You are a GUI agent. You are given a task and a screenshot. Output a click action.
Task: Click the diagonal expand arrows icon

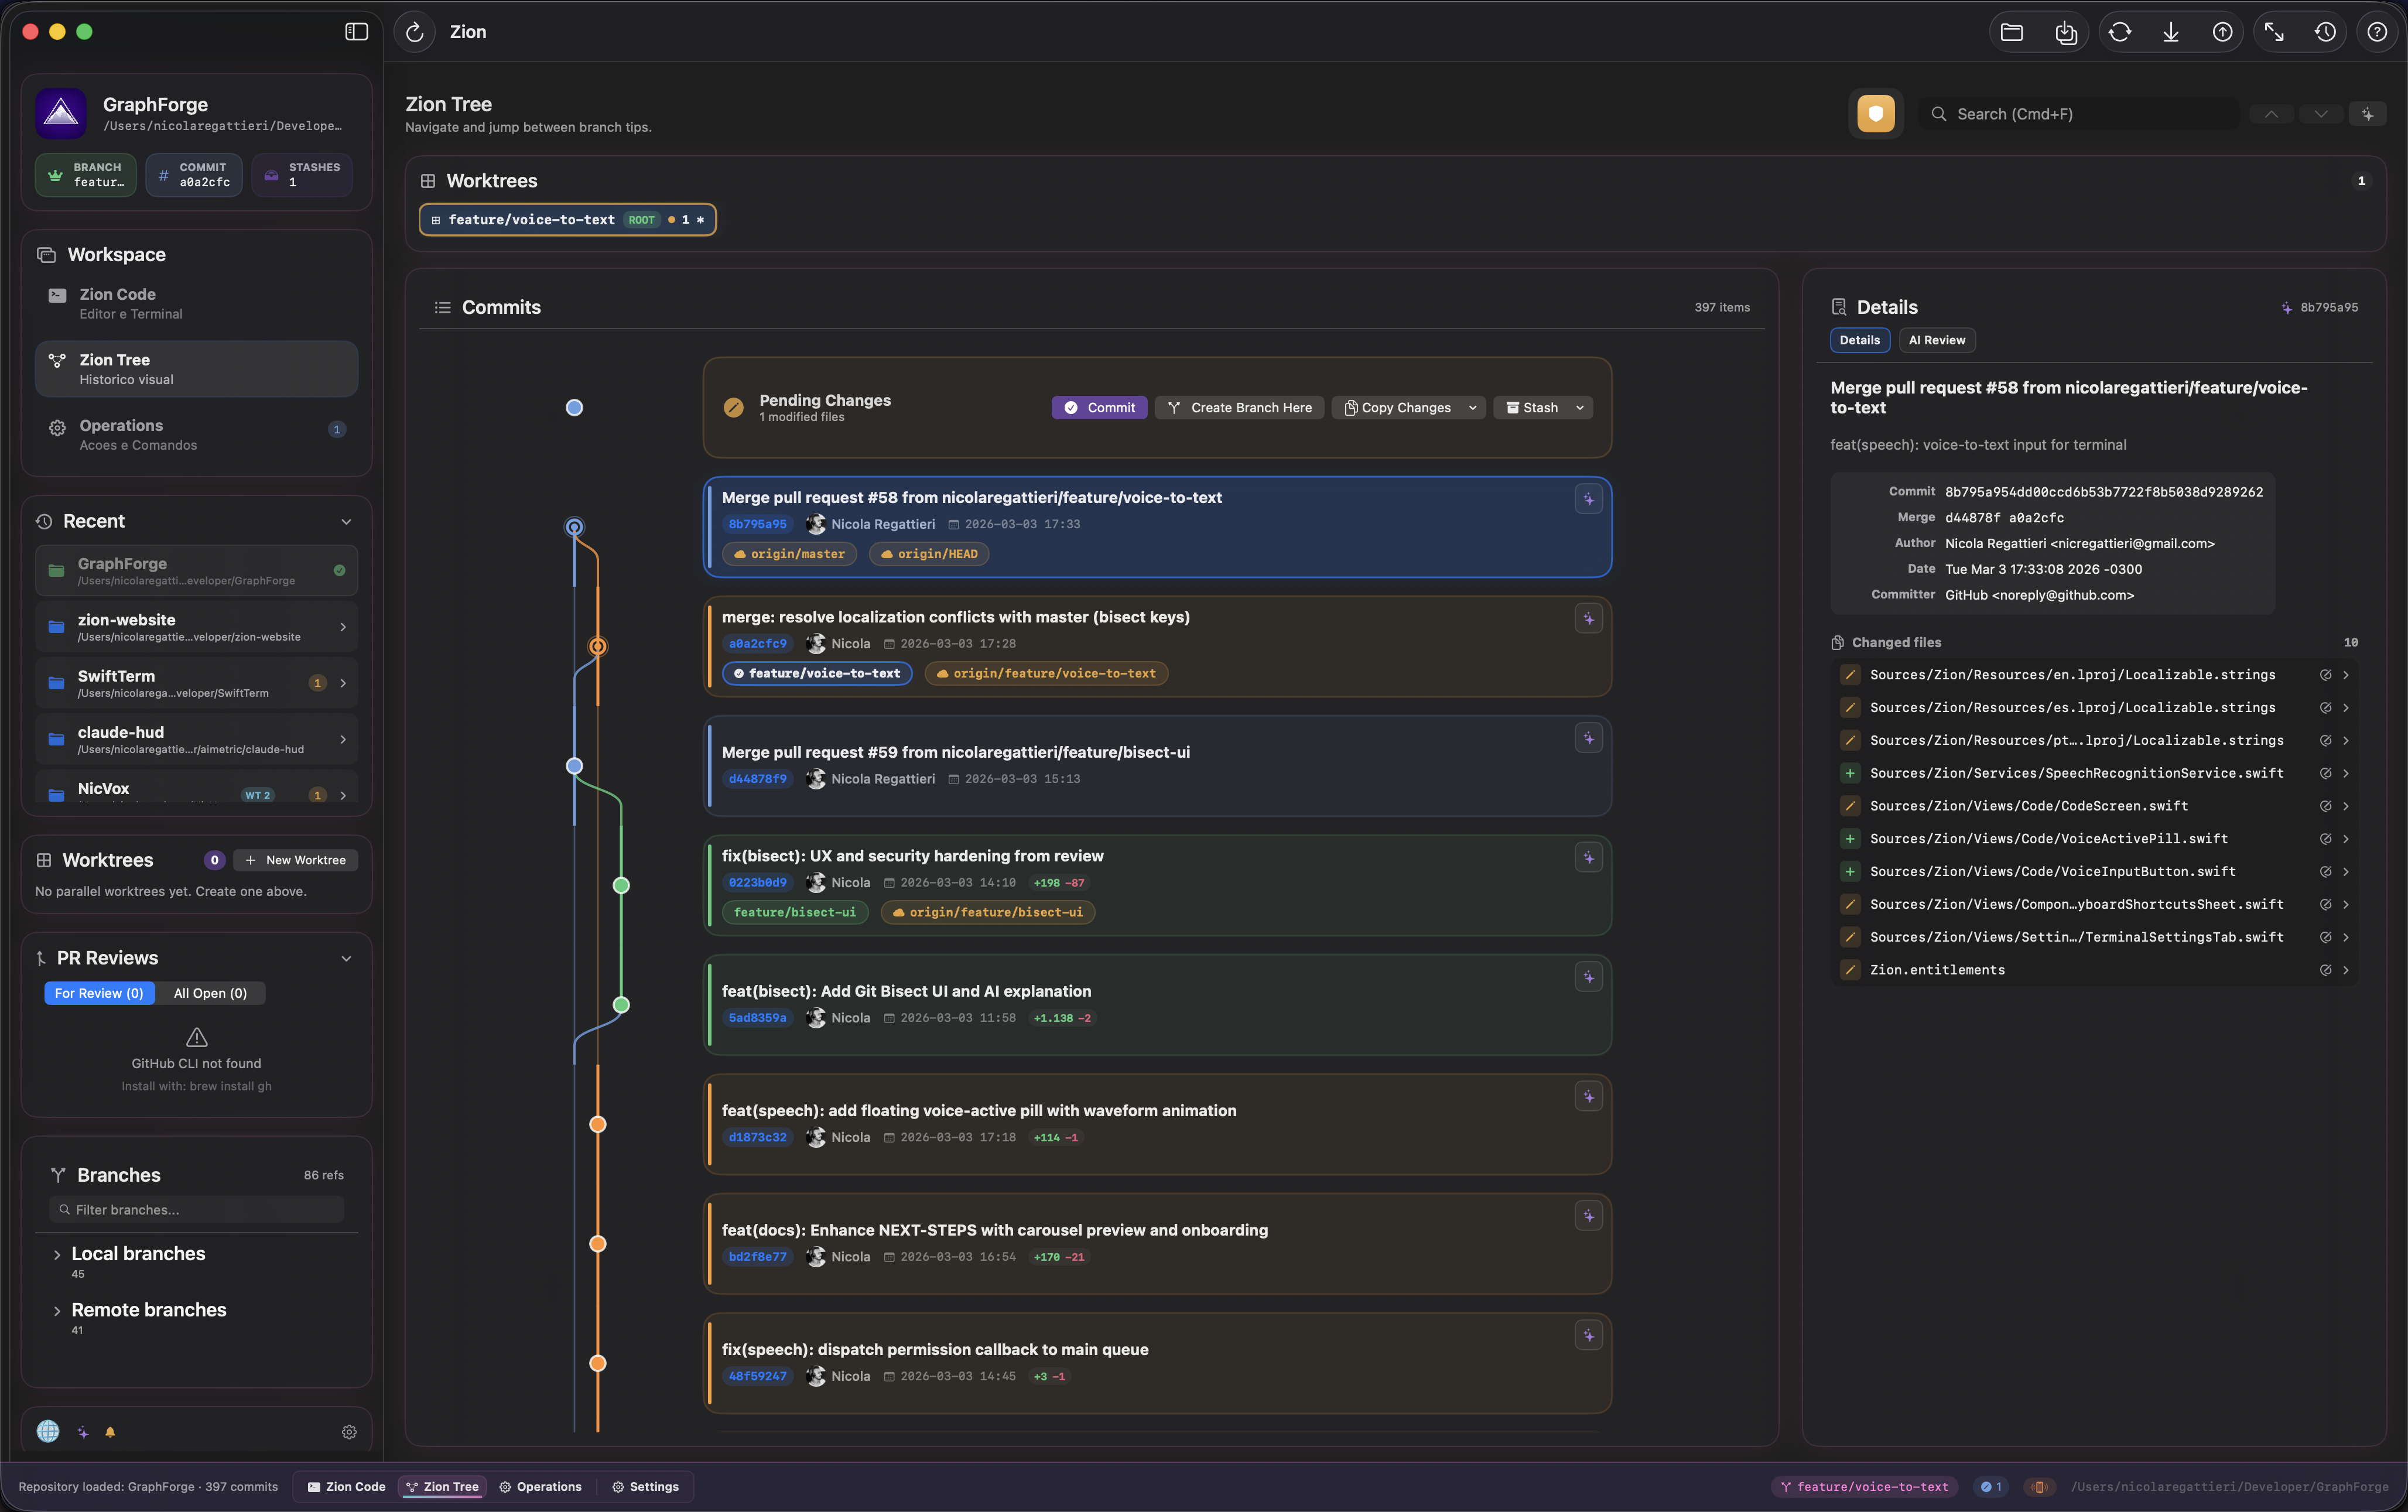(2274, 32)
